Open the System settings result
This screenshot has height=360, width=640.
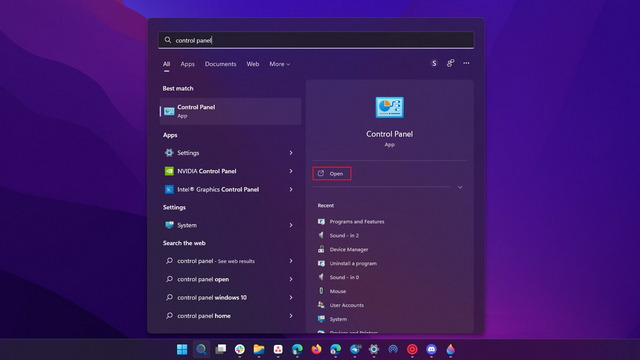(x=230, y=225)
